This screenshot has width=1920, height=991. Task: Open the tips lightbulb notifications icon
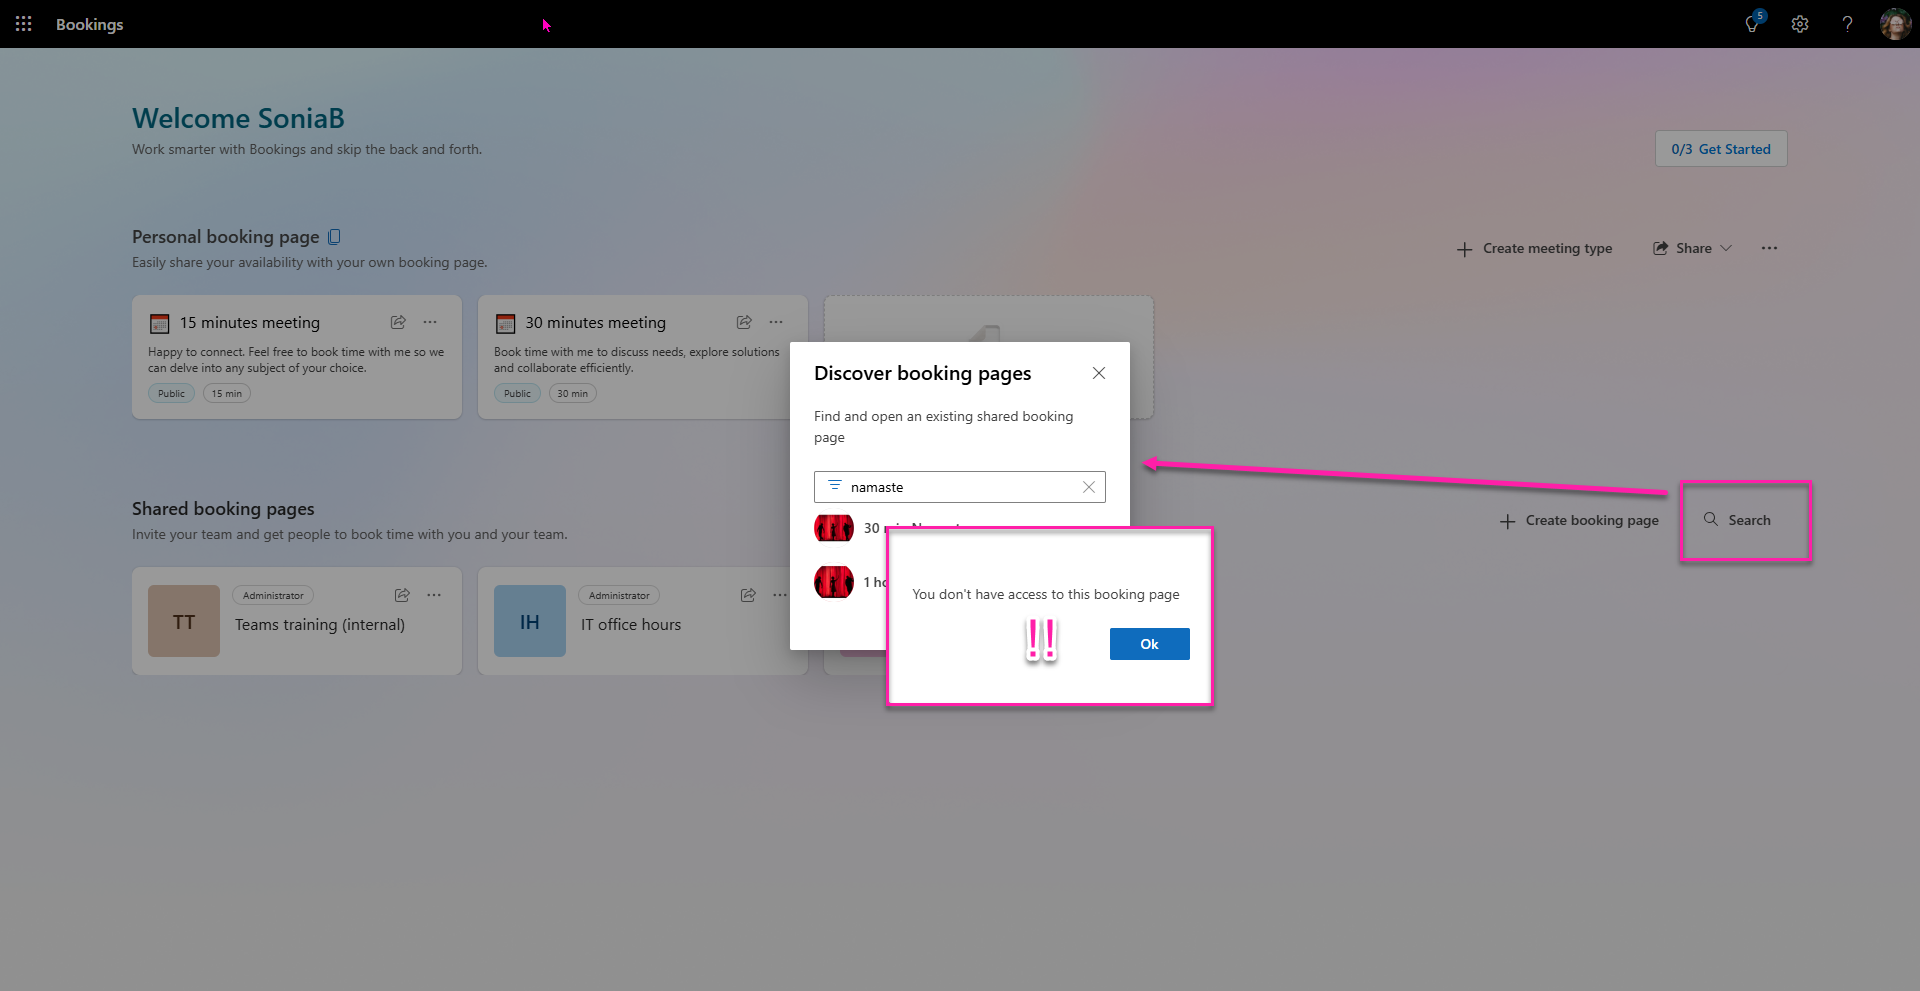pos(1752,23)
